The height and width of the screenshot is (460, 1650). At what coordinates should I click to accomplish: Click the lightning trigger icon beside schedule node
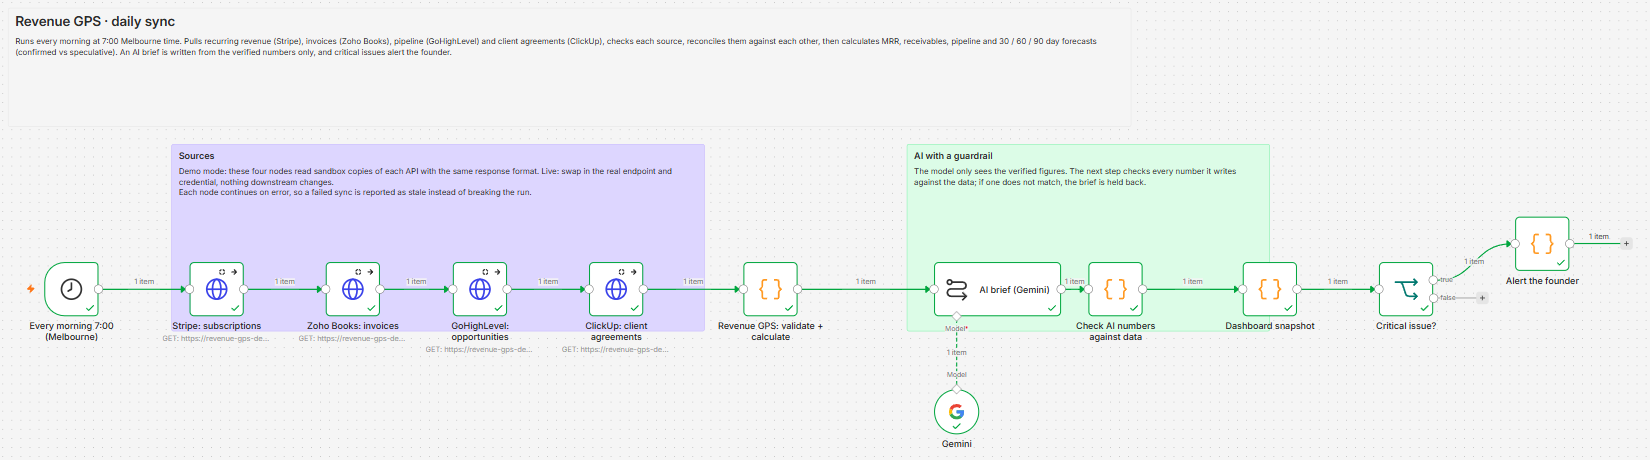[31, 289]
